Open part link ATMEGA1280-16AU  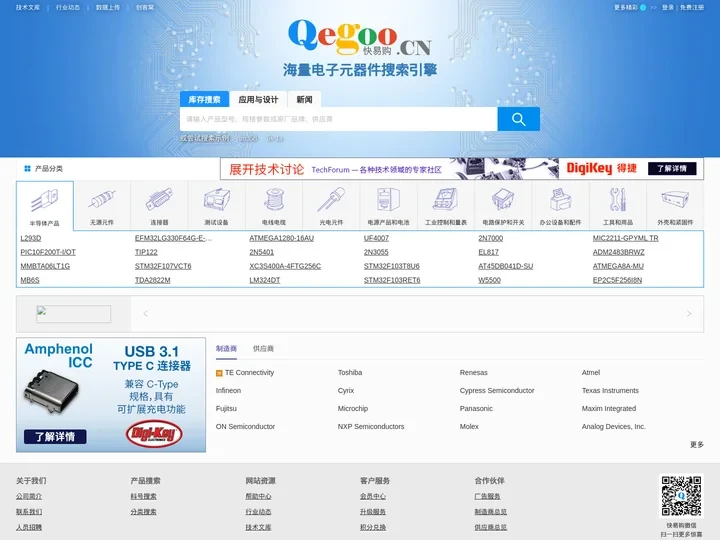coord(281,238)
